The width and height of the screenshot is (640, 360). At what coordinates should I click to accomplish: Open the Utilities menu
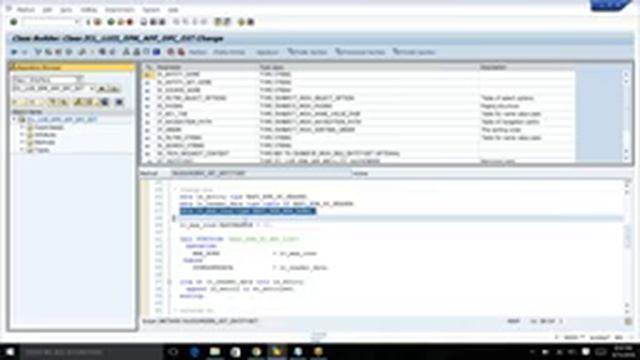(89, 9)
